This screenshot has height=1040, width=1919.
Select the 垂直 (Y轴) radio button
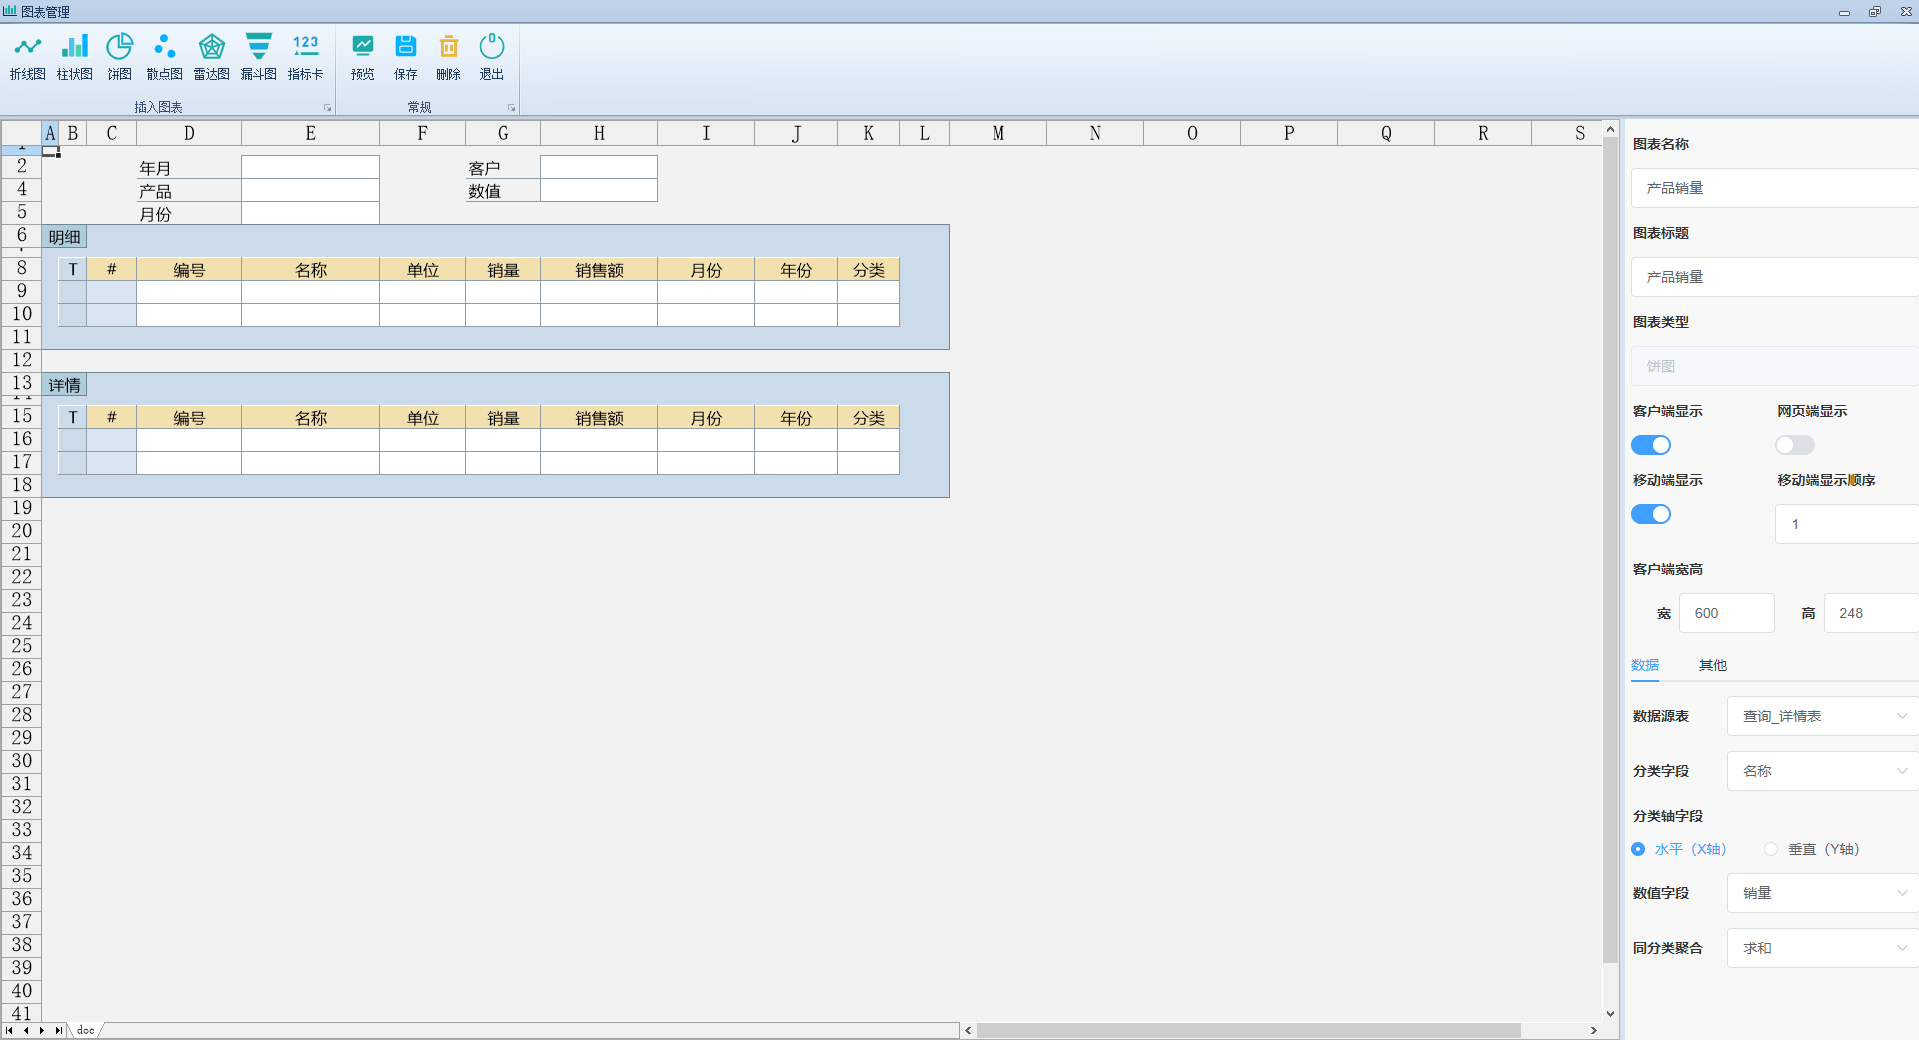(1771, 849)
